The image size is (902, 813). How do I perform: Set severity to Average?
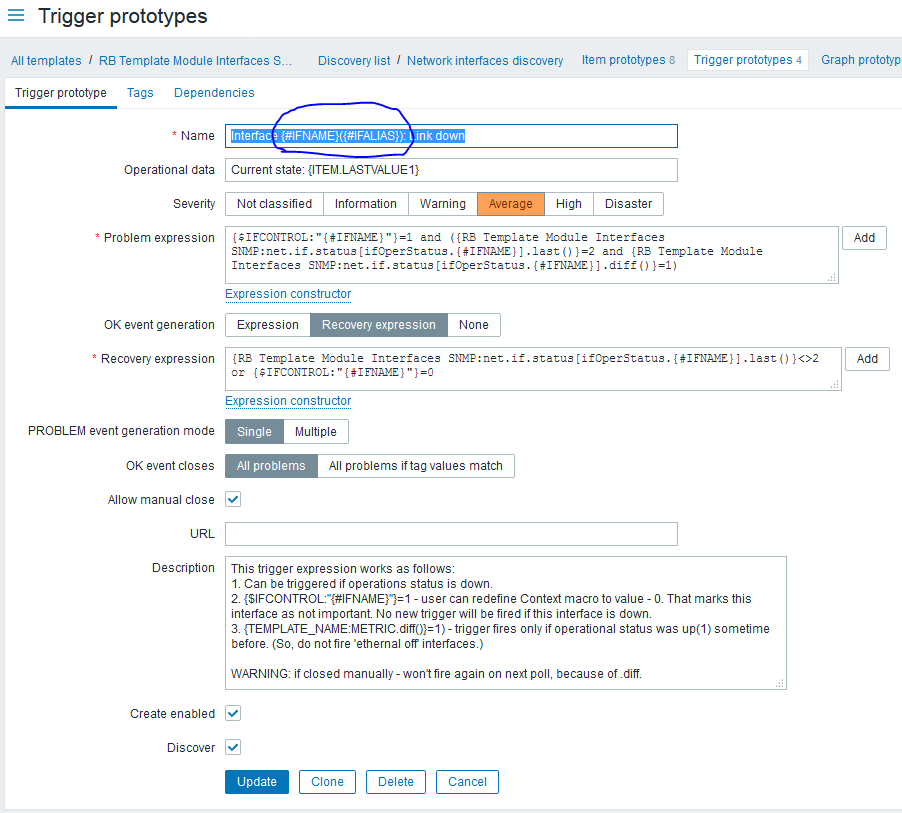pyautogui.click(x=511, y=204)
